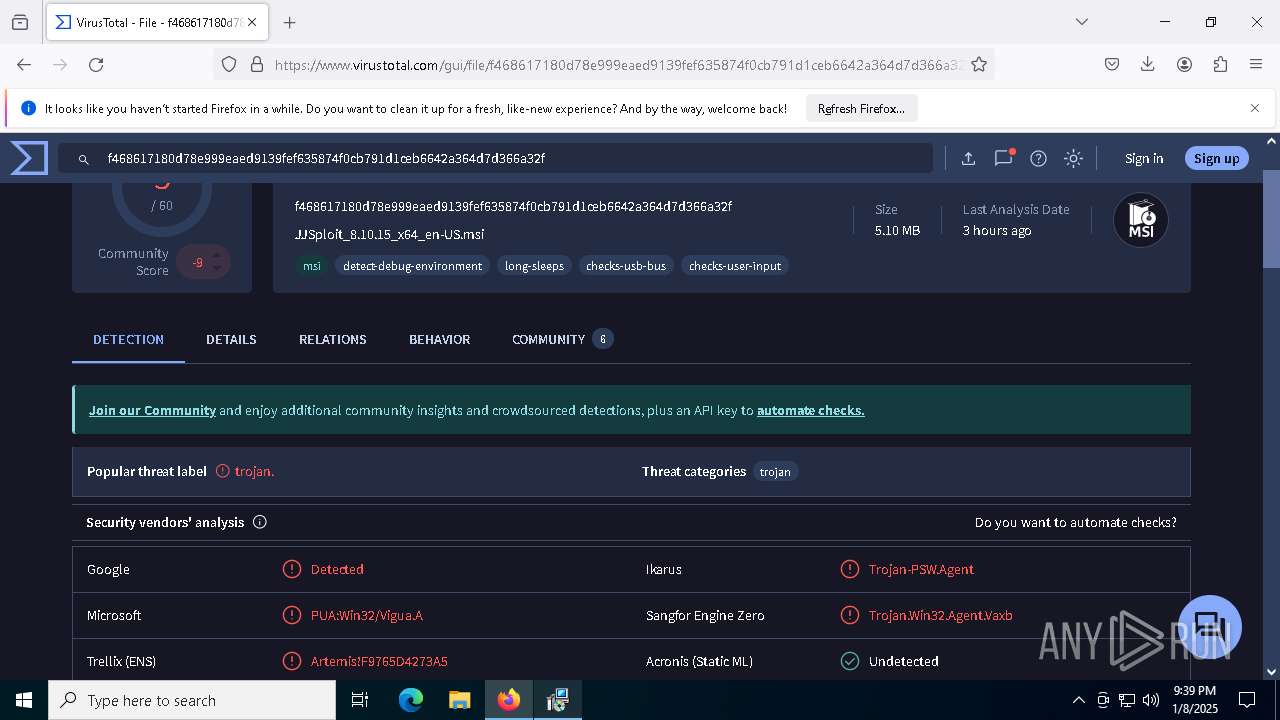This screenshot has height=720, width=1280.
Task: Click the Sangfor Trojan.Win32.Agent.Vaxb result
Action: [x=940, y=615]
